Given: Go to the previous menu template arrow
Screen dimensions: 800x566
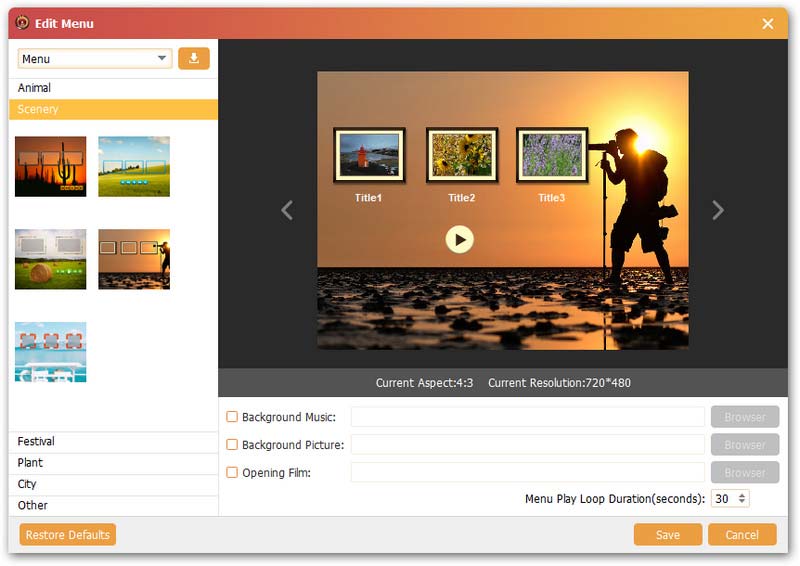Looking at the screenshot, I should 287,210.
